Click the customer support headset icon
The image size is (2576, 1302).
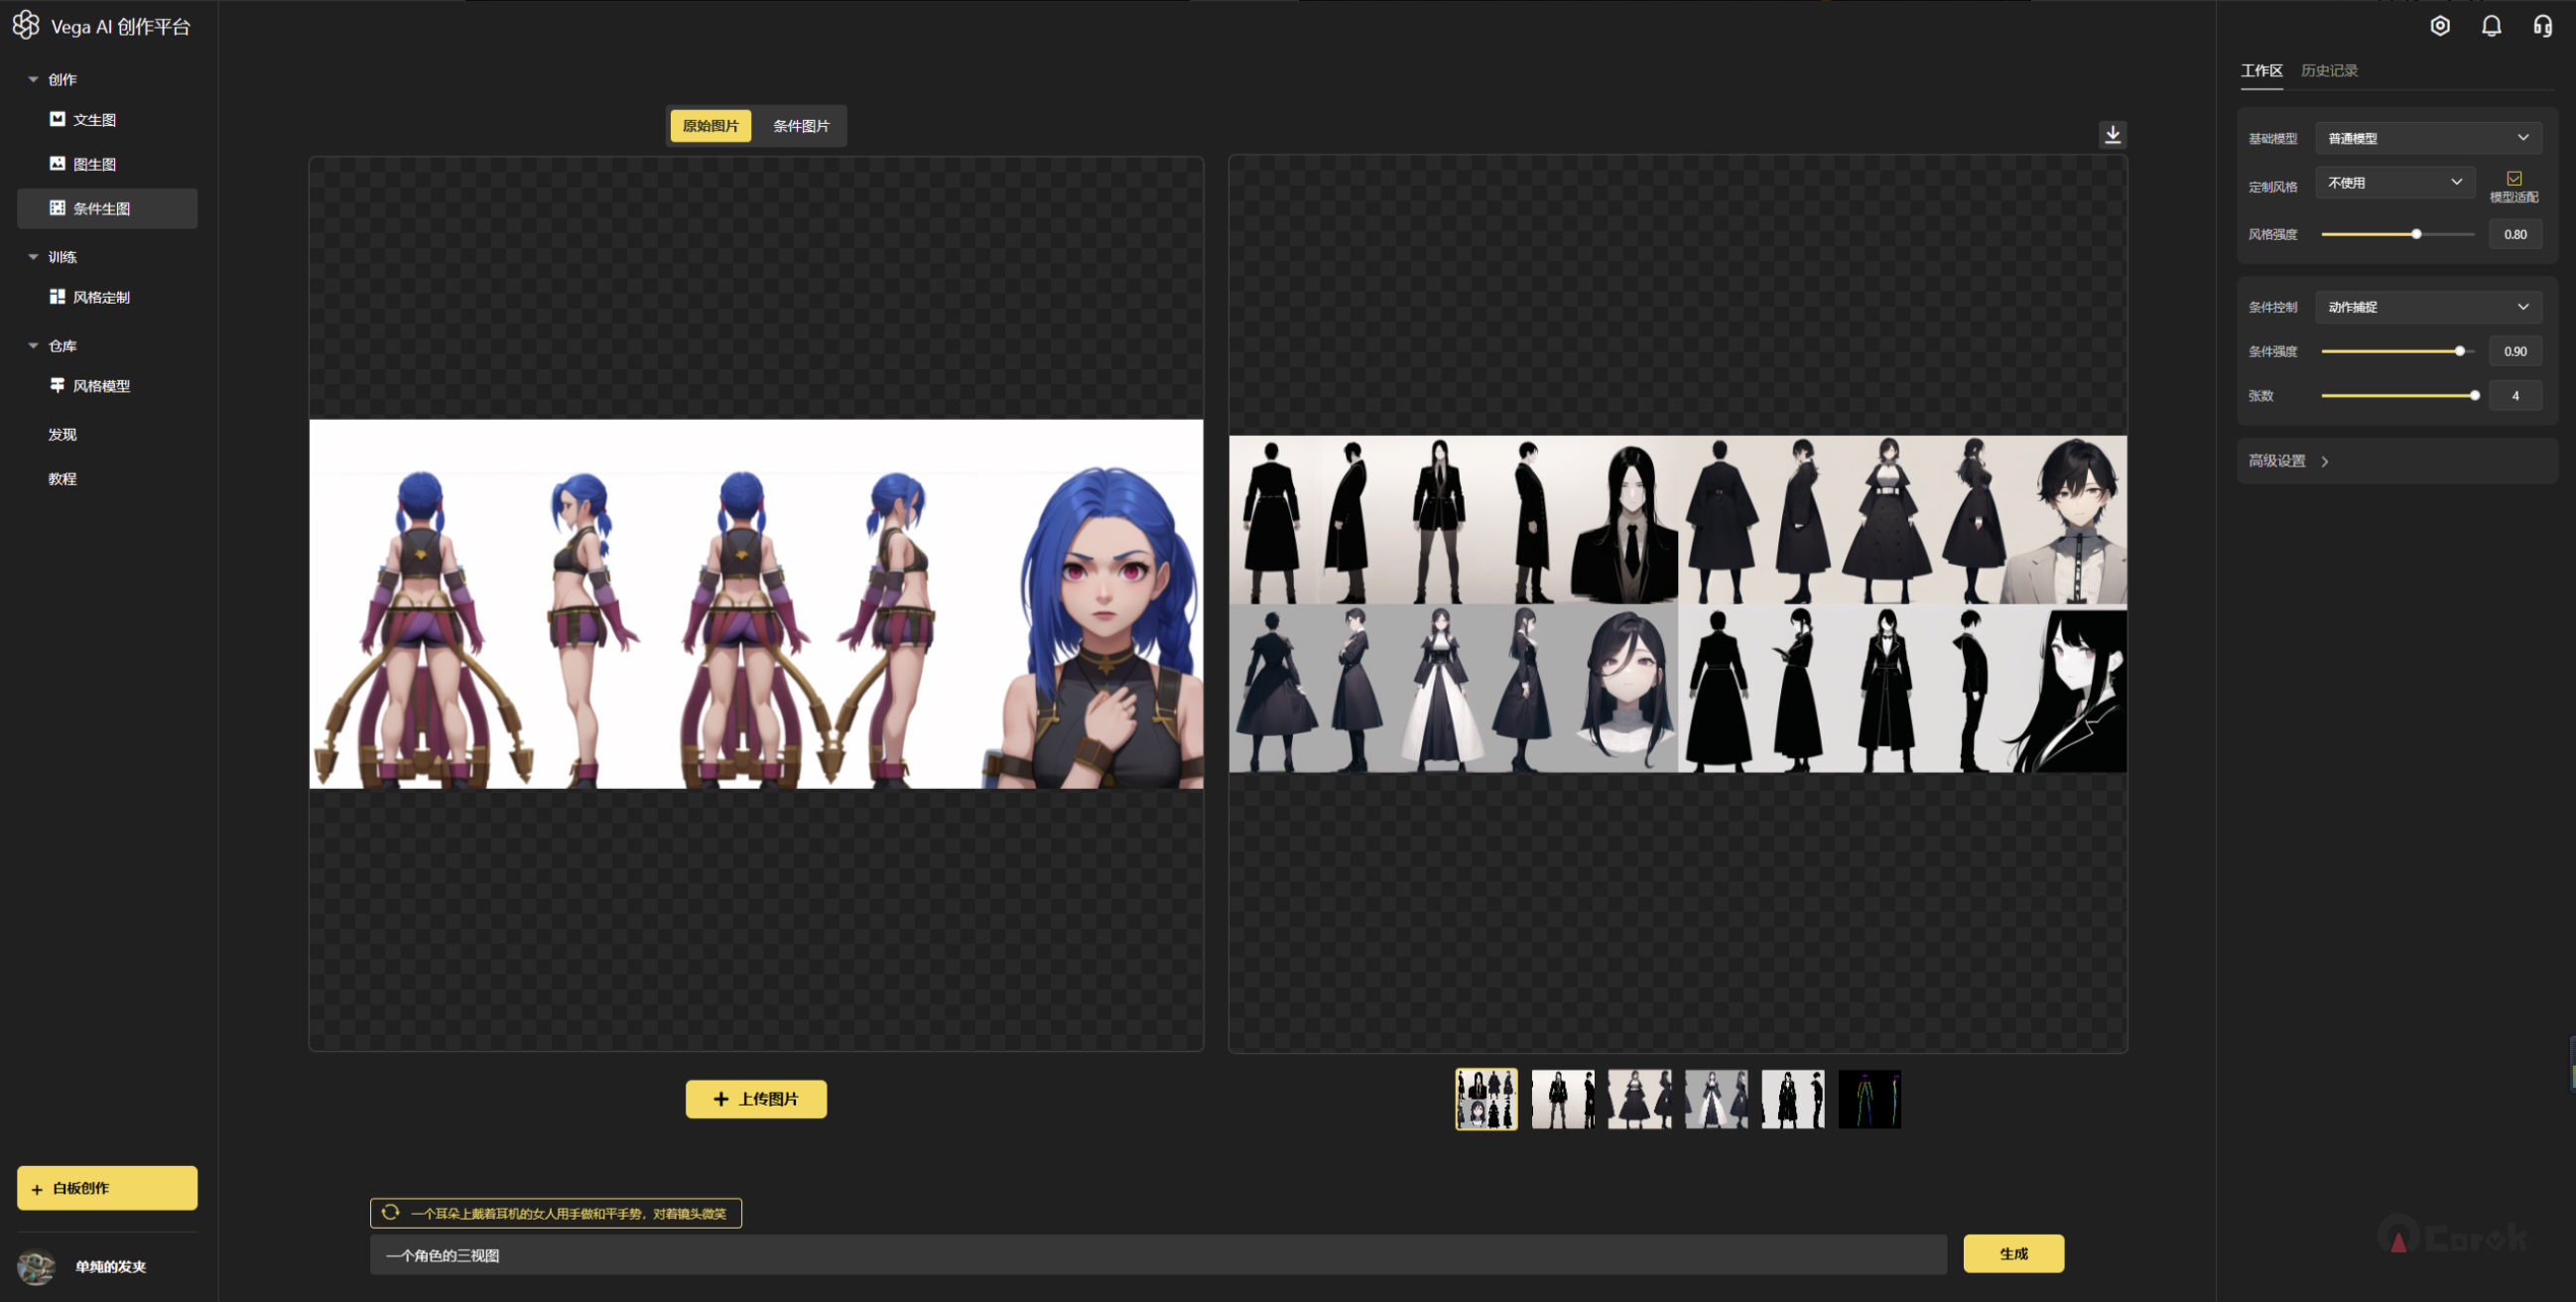tap(2542, 26)
